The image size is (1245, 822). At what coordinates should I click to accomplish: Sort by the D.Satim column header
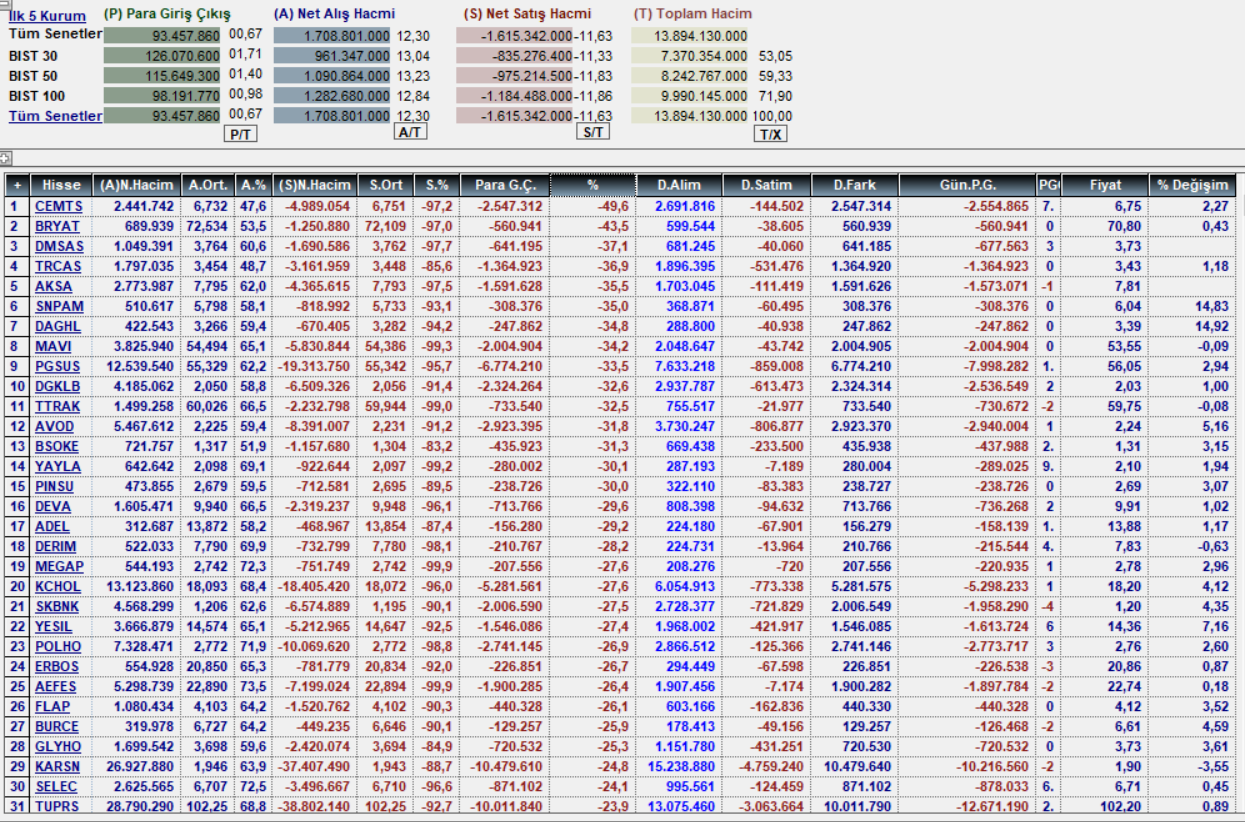coord(767,185)
